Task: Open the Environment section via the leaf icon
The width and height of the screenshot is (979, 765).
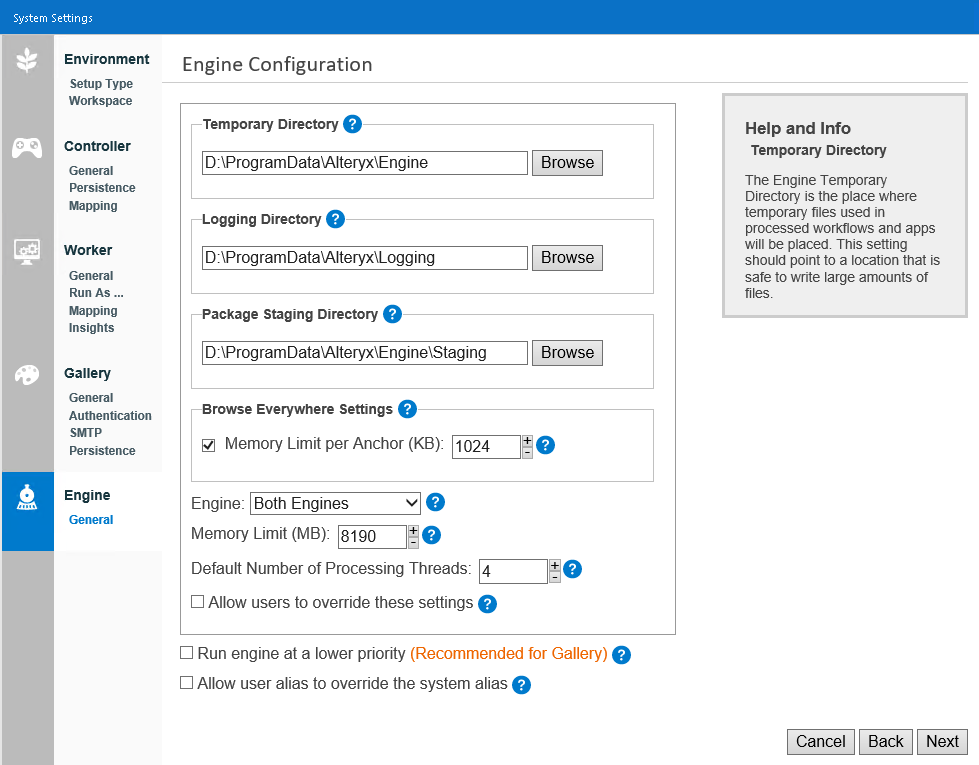Action: coord(27,60)
